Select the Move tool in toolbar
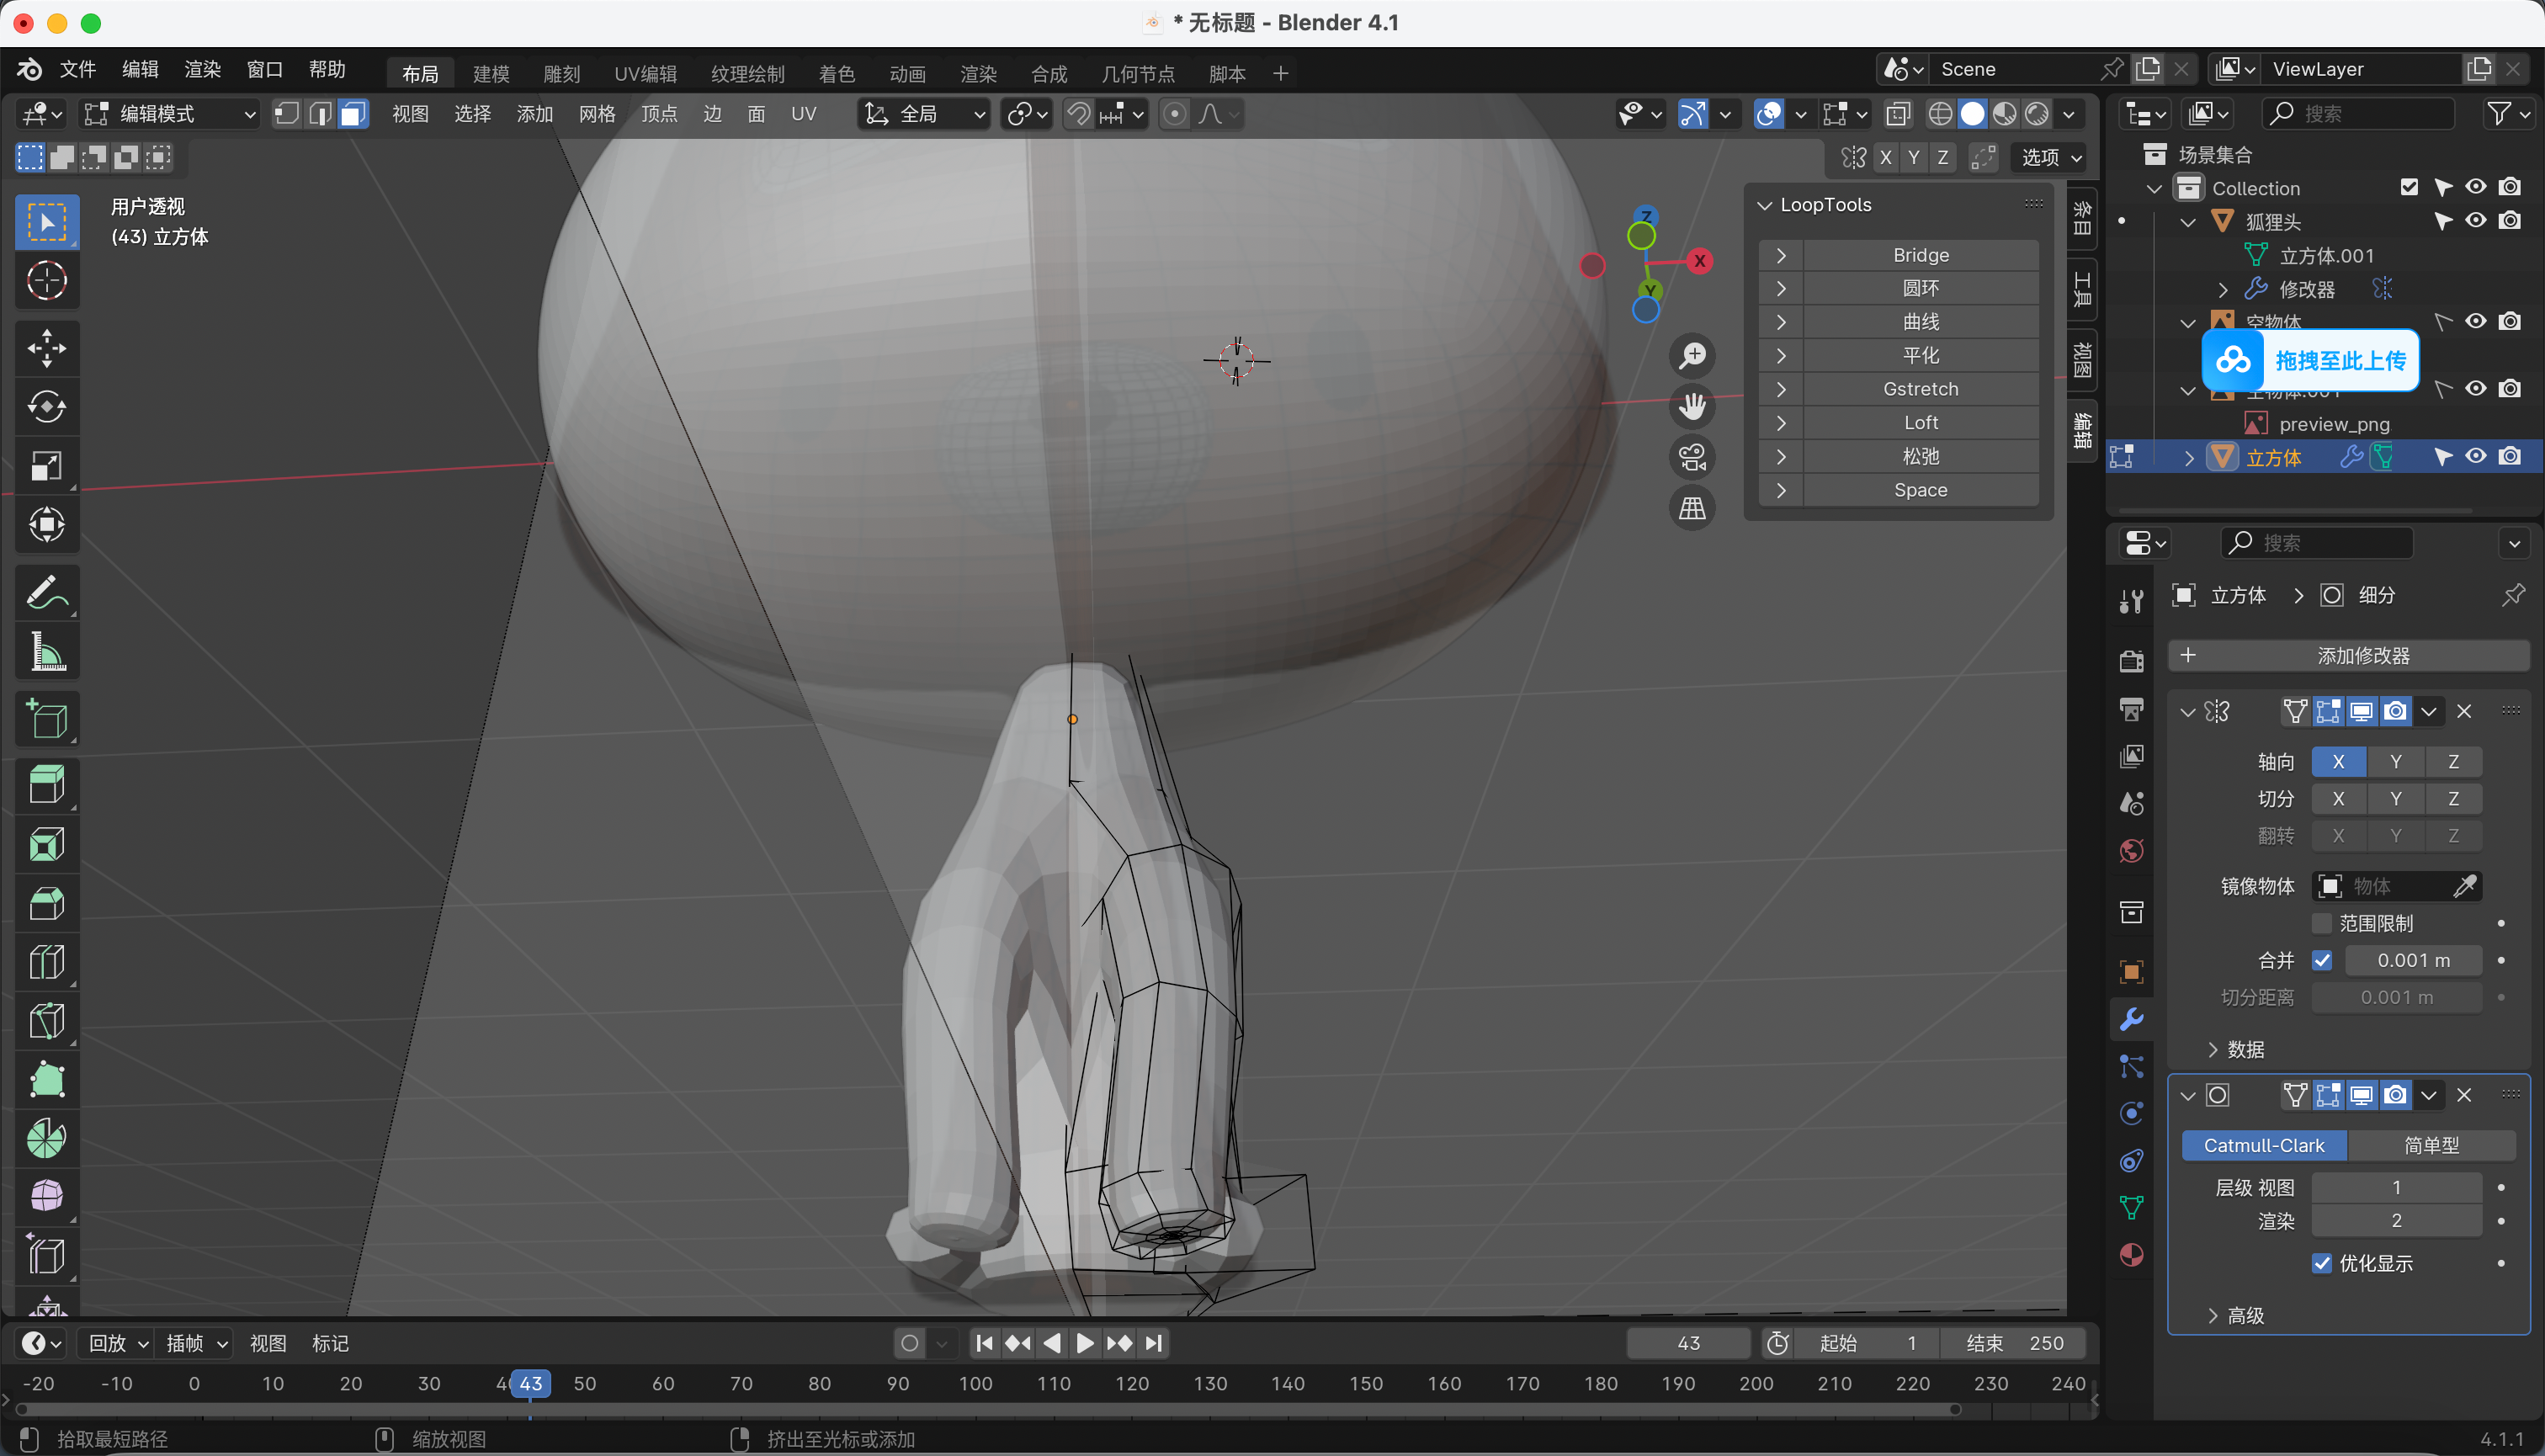2545x1456 pixels. pos(46,348)
